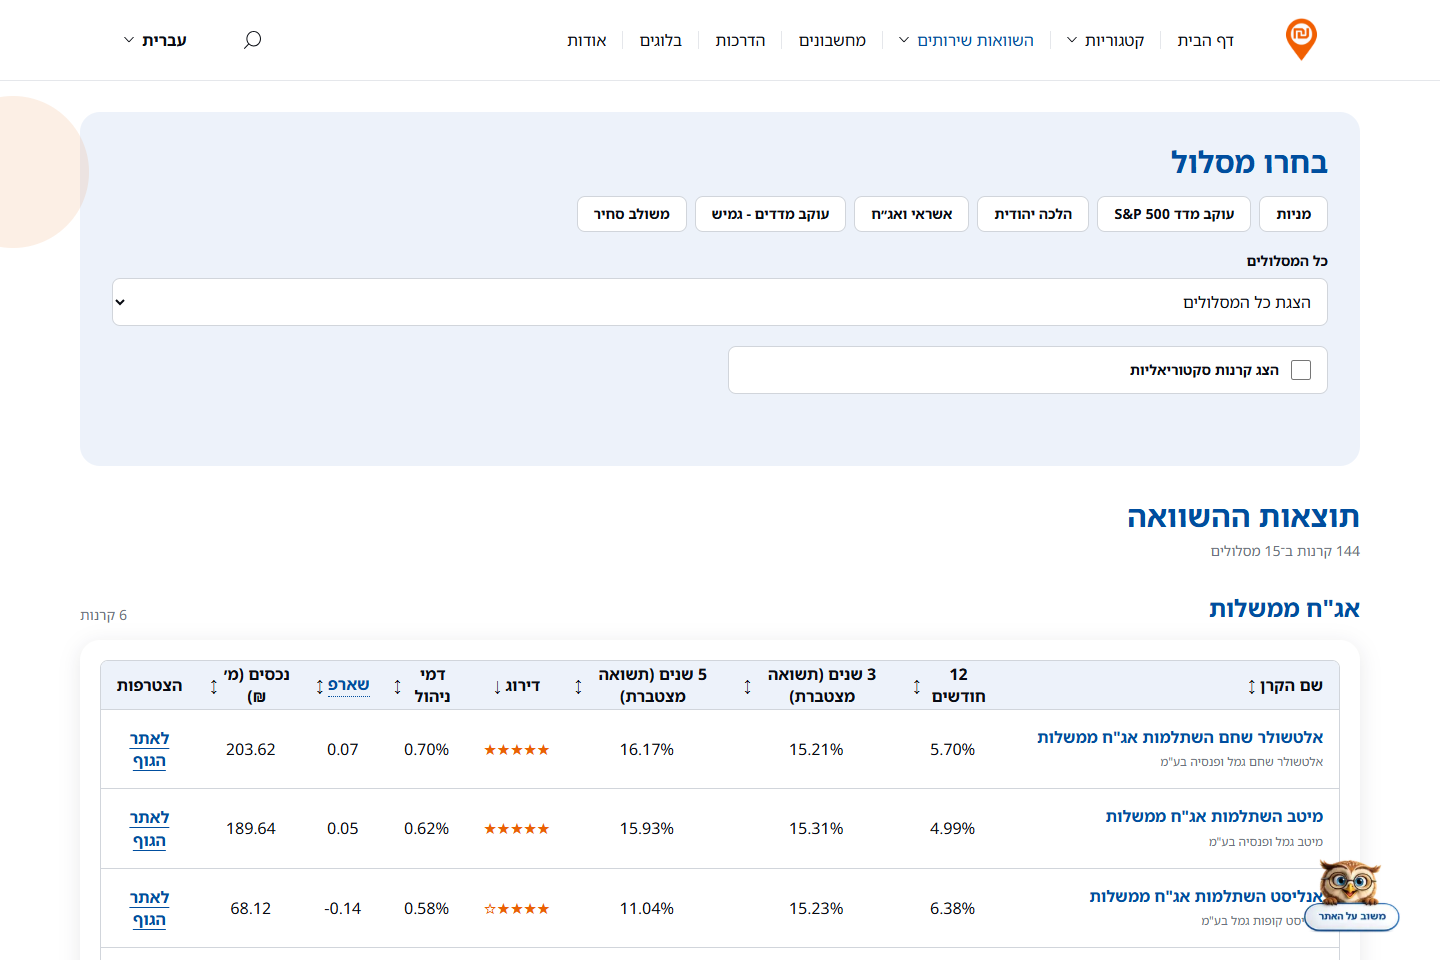Select the משולב סחיר track chip

(x=632, y=214)
